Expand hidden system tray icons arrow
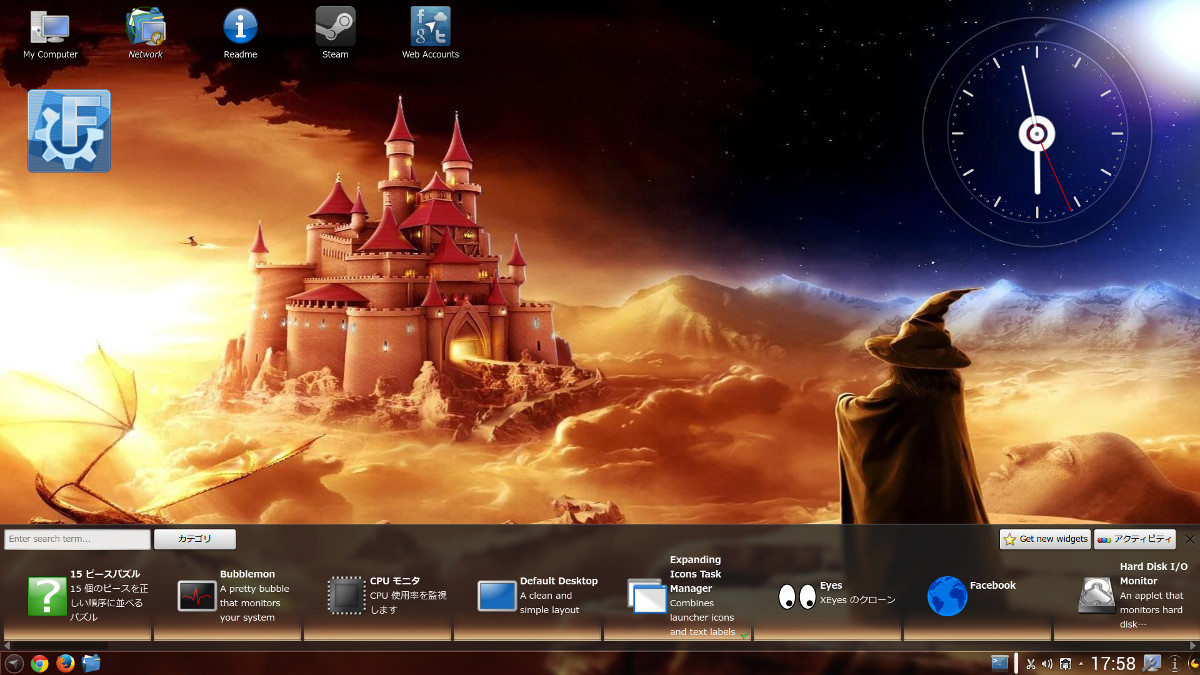The height and width of the screenshot is (675, 1200). (1081, 663)
